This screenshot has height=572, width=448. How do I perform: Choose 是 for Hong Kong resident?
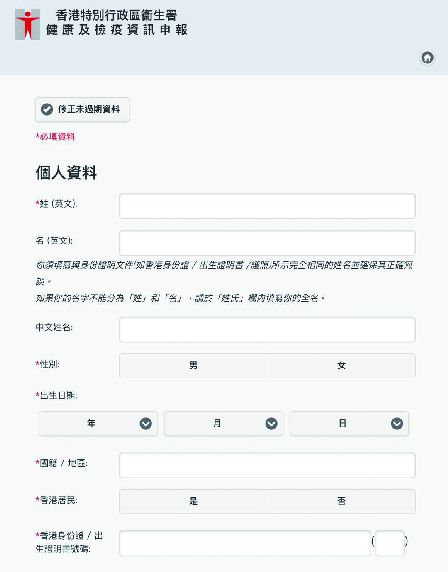coord(193,501)
